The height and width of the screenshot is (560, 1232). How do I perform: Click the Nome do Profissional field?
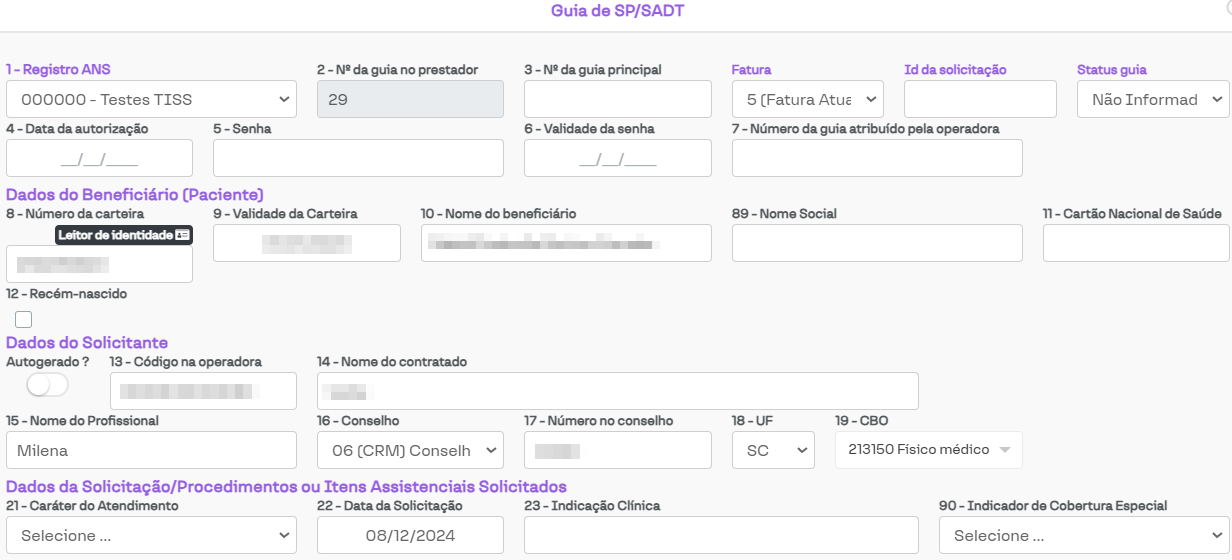pos(151,451)
